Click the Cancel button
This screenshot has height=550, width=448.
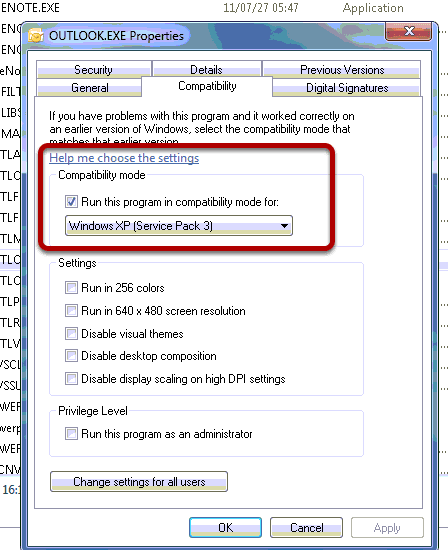pyautogui.click(x=306, y=527)
